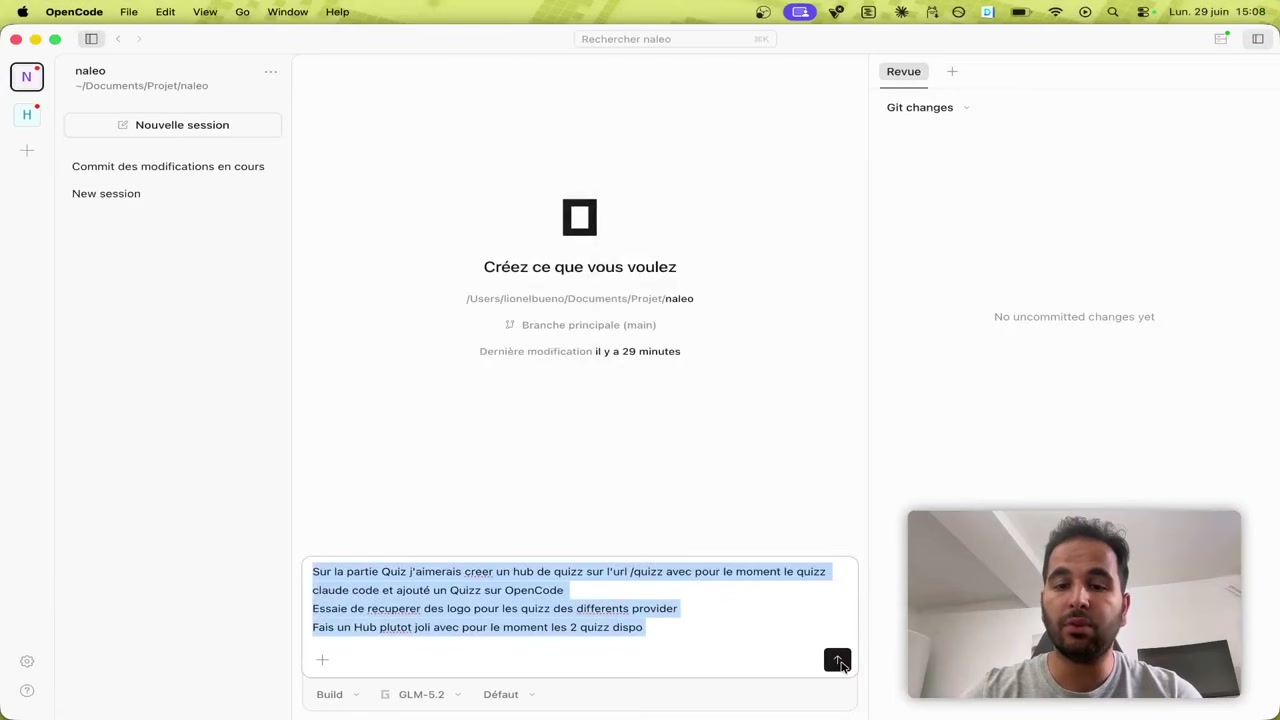Open the Window menu
The image size is (1280, 720).
[x=287, y=12]
